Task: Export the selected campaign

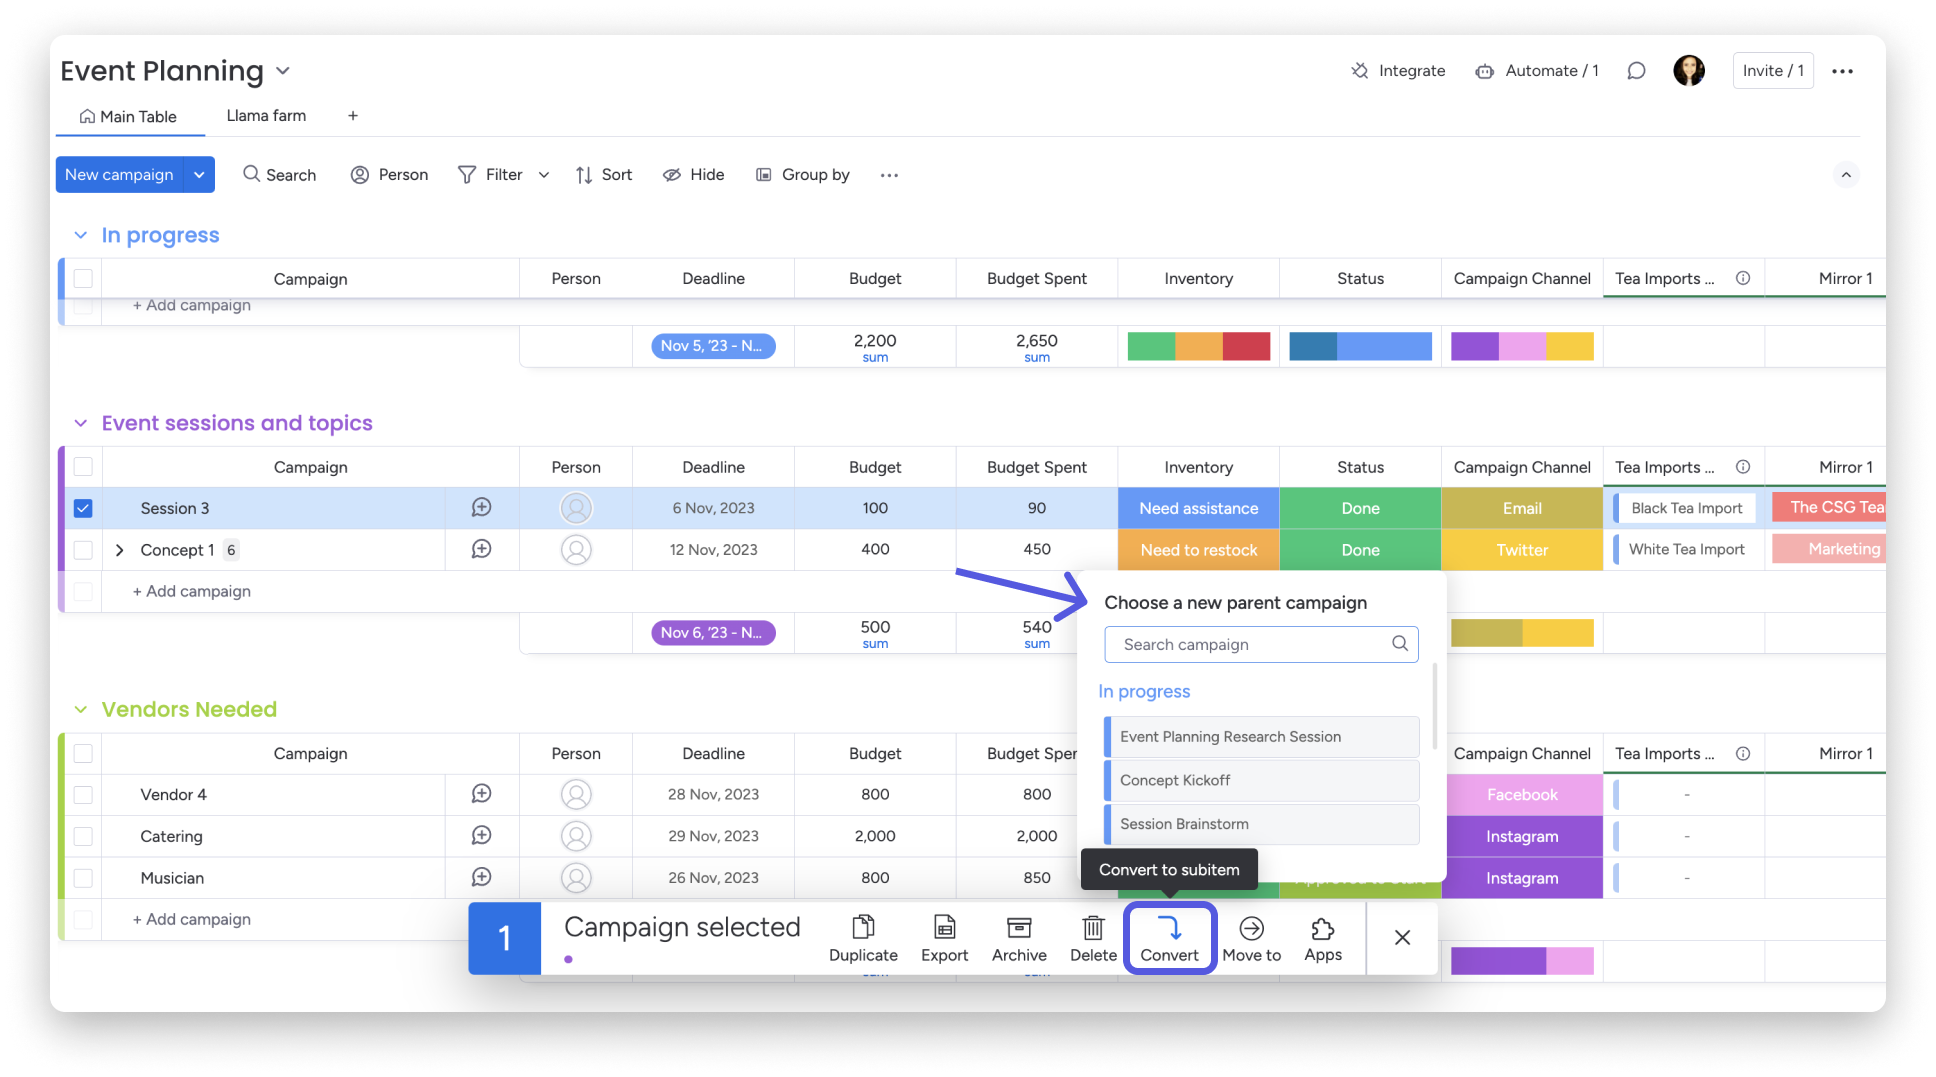Action: click(x=944, y=938)
